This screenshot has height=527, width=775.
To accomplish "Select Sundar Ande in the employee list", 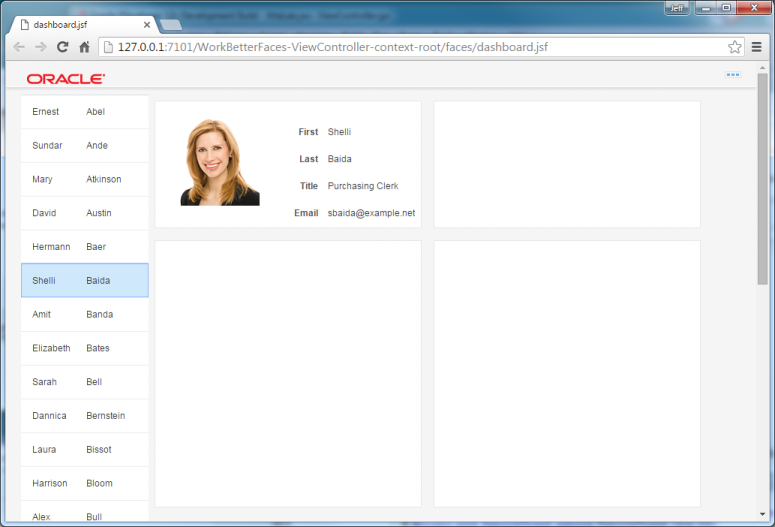I will (x=85, y=145).
